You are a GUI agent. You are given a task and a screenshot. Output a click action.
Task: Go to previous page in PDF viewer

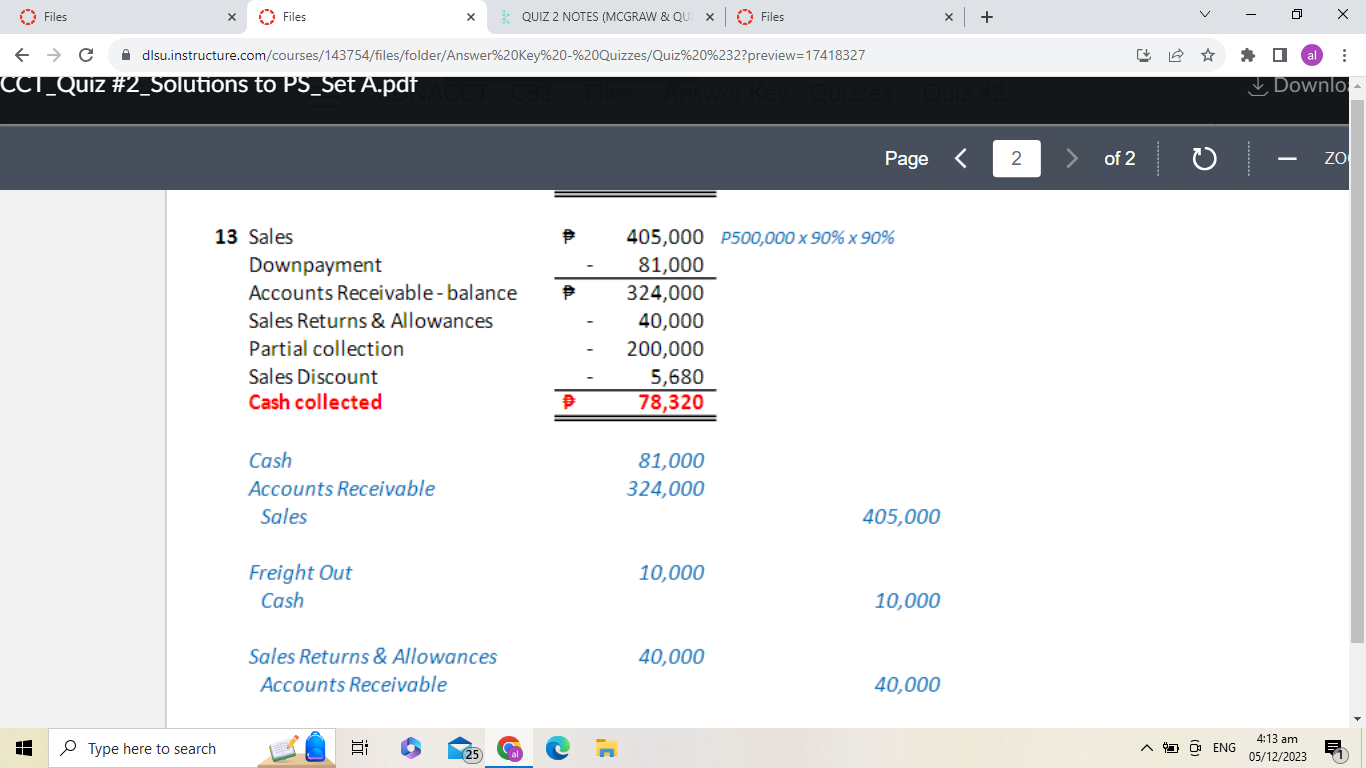pos(961,159)
